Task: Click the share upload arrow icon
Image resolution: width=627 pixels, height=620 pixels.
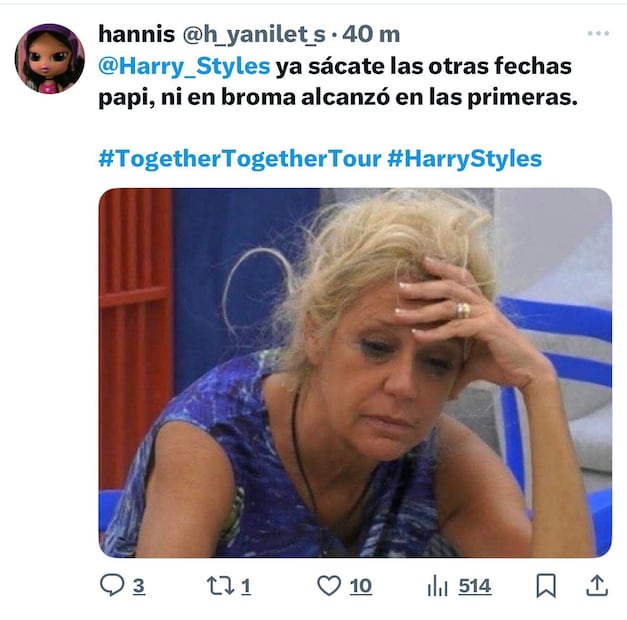Action: (x=597, y=586)
